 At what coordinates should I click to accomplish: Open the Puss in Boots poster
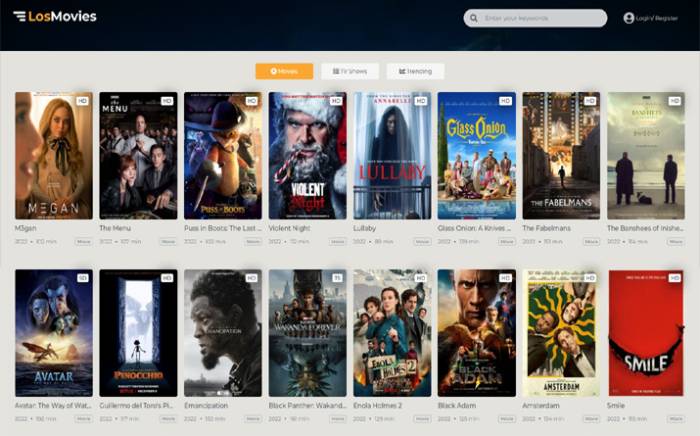pos(223,155)
